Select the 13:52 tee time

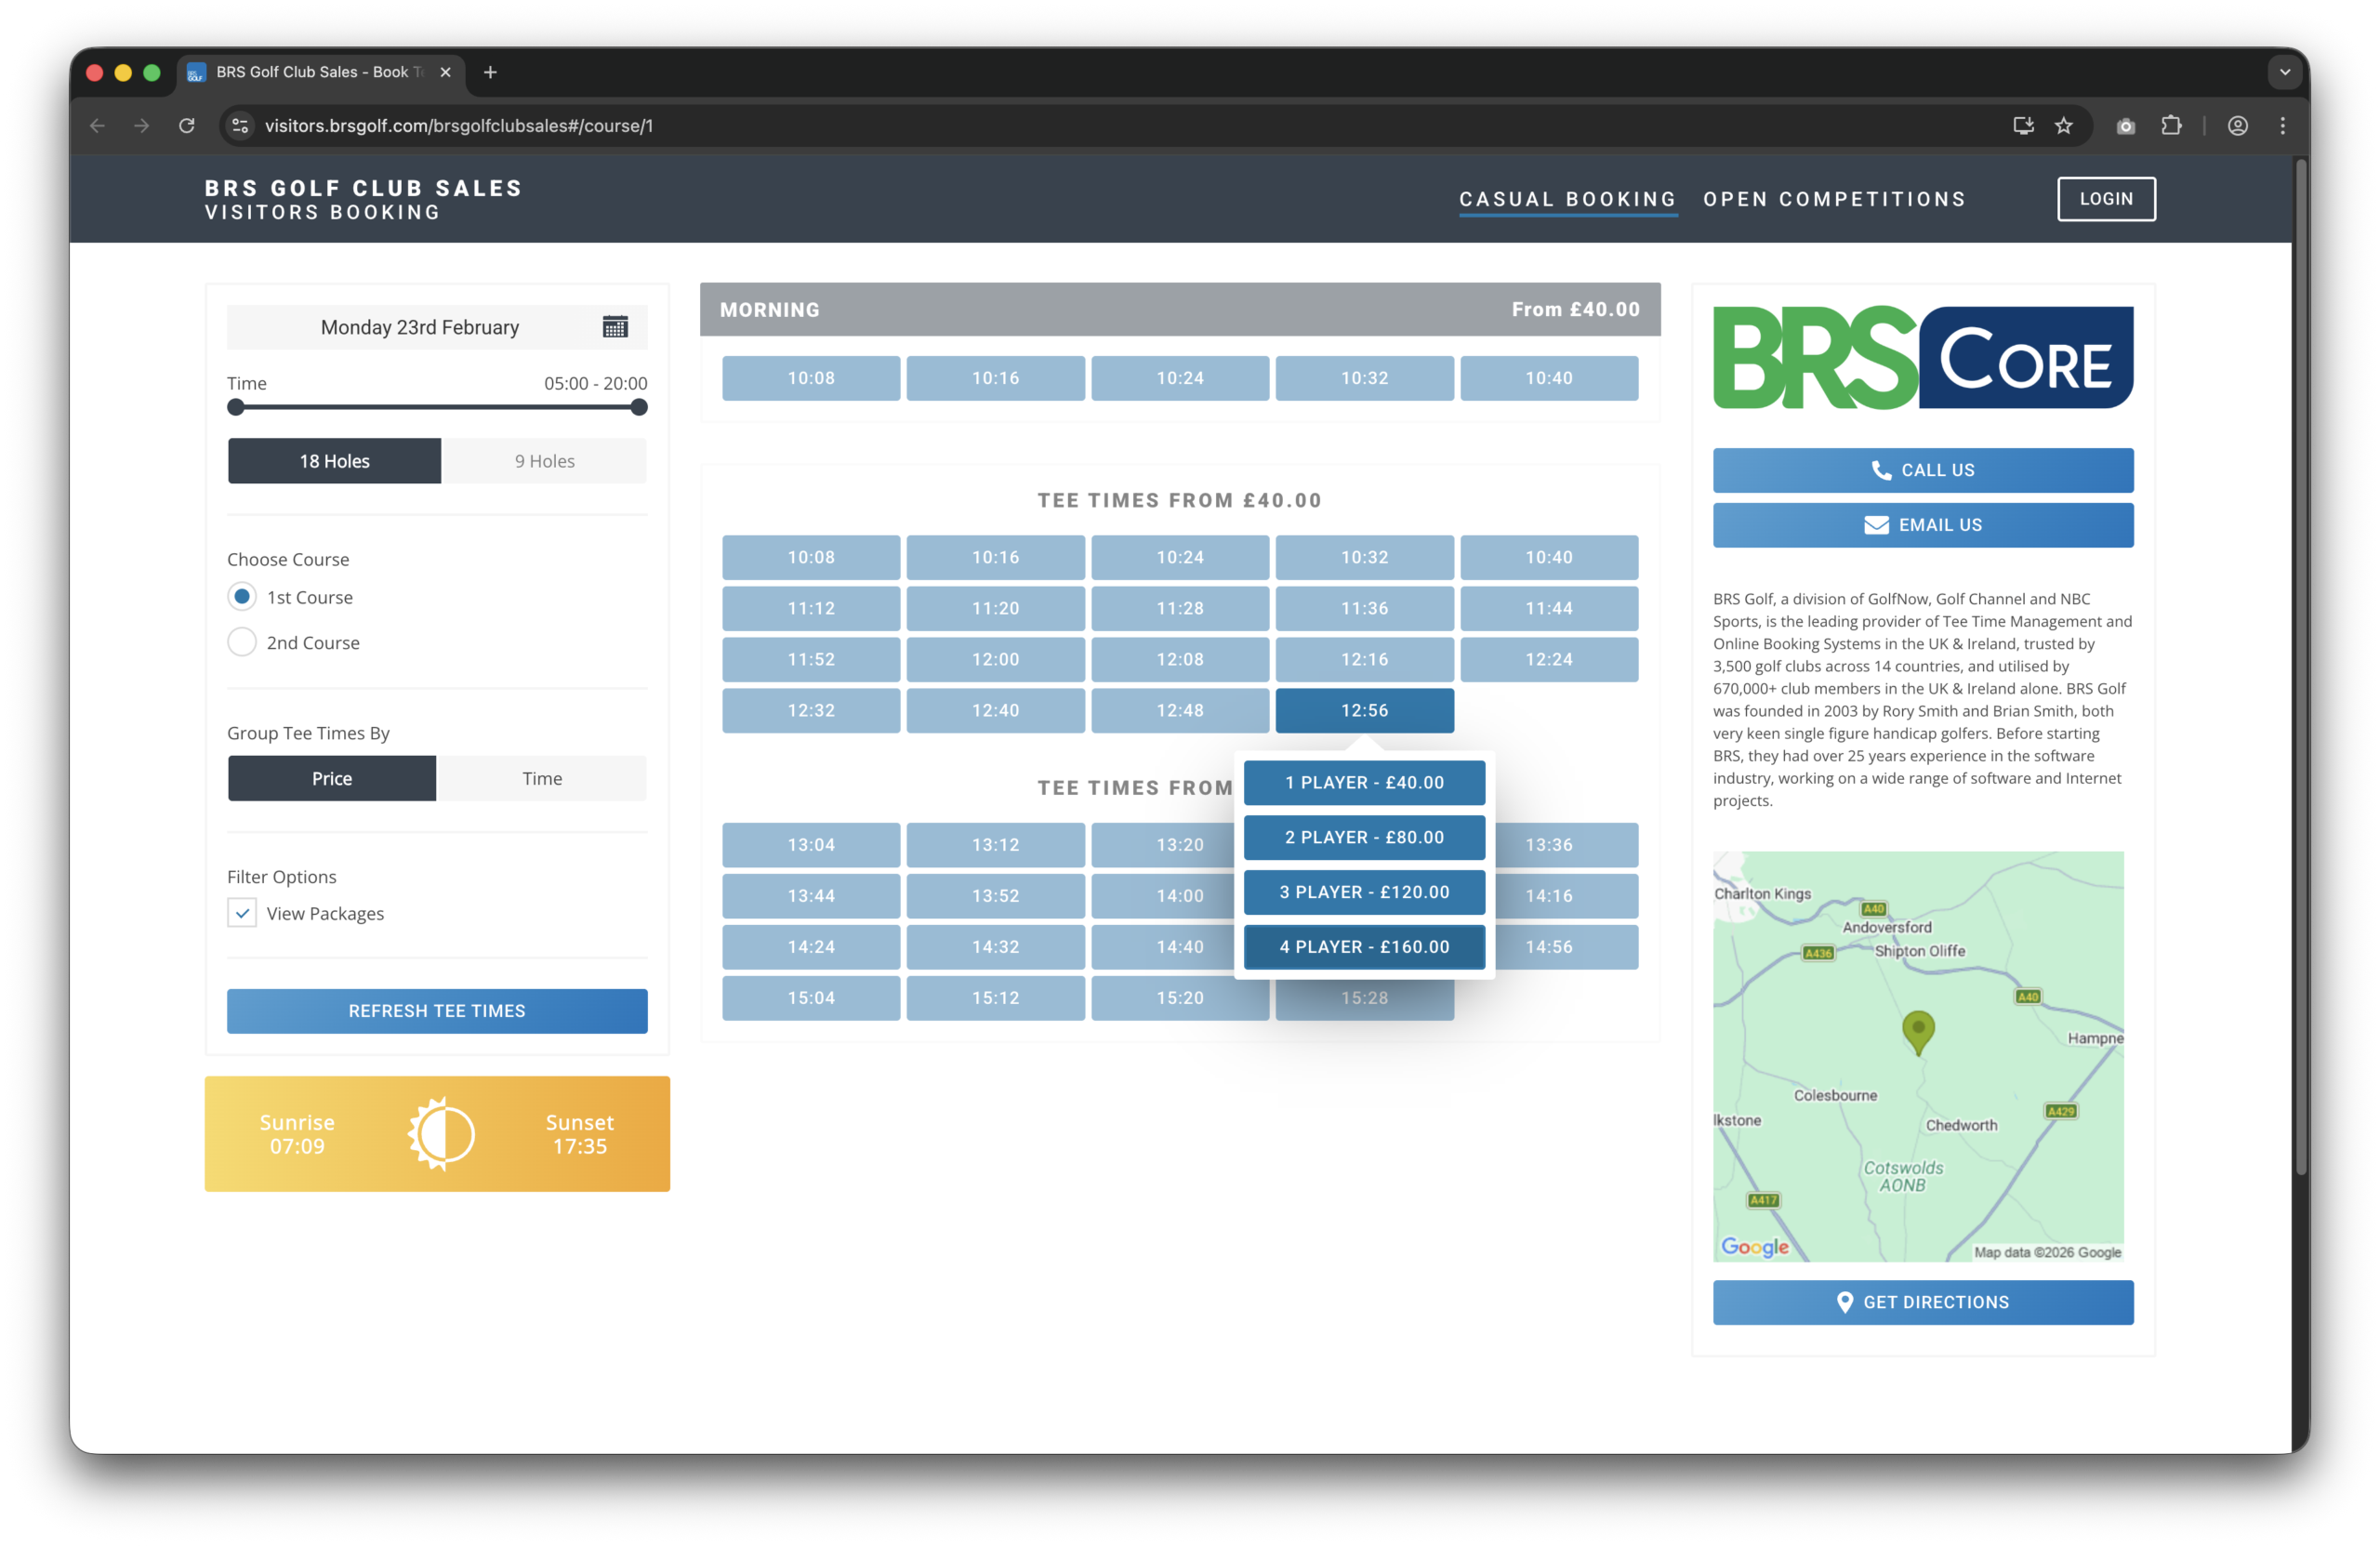coord(995,896)
